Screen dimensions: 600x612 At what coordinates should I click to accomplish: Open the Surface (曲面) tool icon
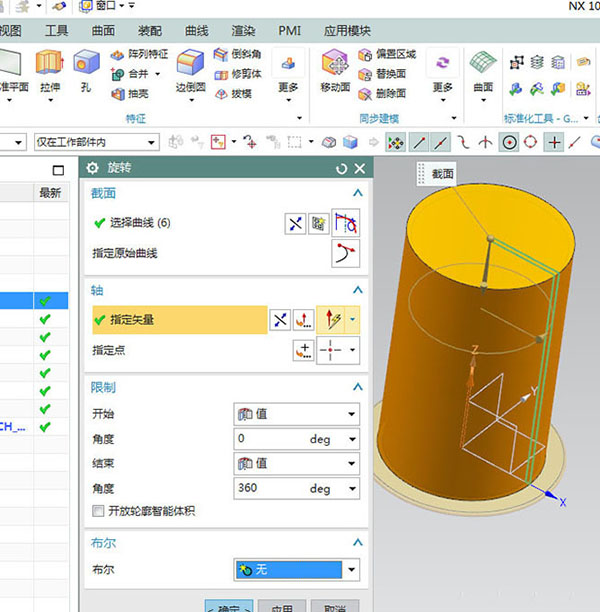pos(483,62)
